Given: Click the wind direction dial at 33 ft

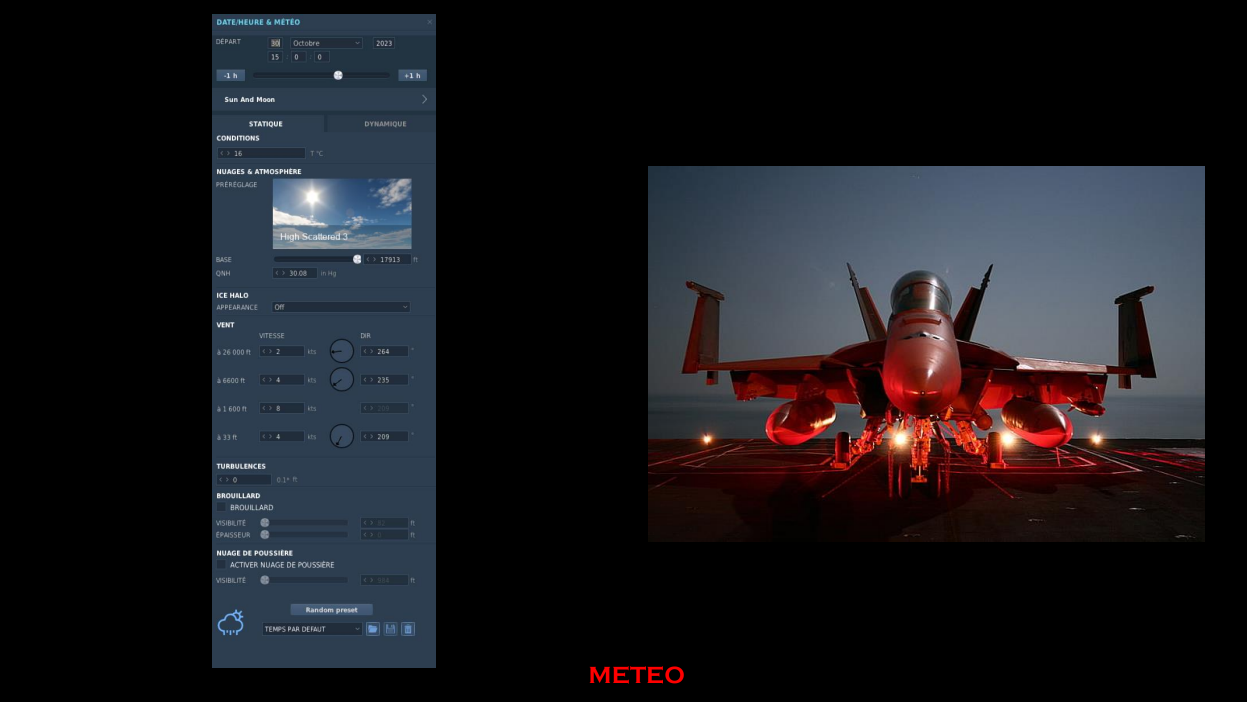Looking at the screenshot, I should [342, 436].
